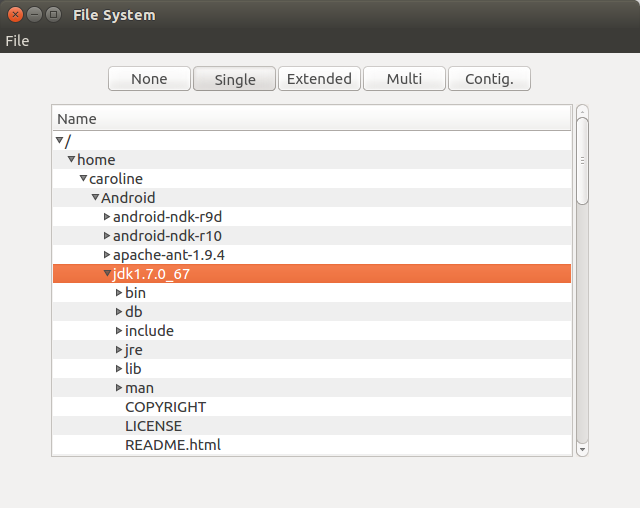Open the File menu
This screenshot has width=640, height=508.
point(17,41)
